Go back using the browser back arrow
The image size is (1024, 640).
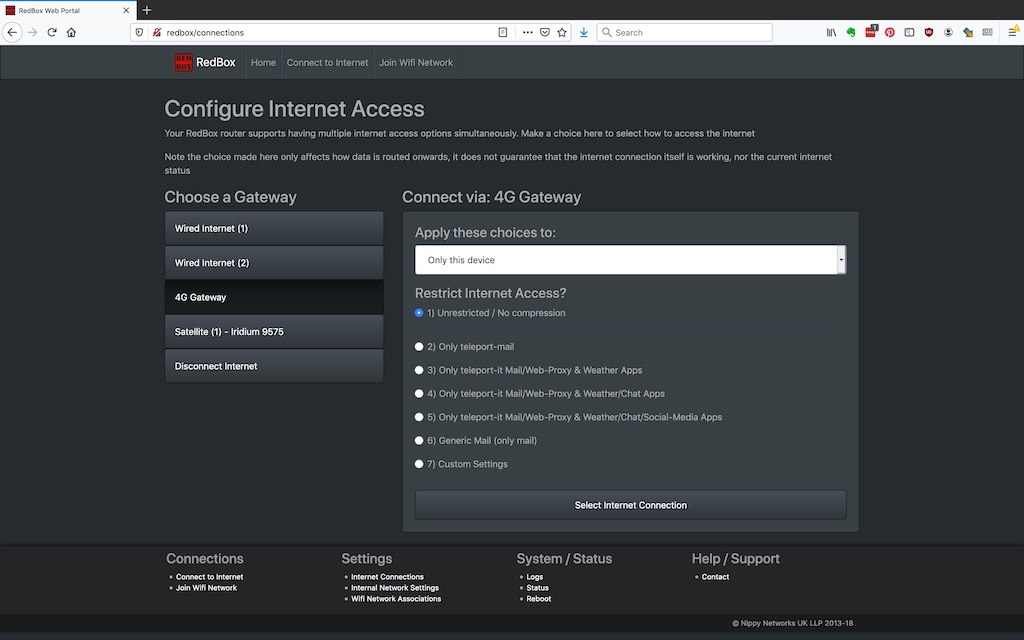point(12,32)
